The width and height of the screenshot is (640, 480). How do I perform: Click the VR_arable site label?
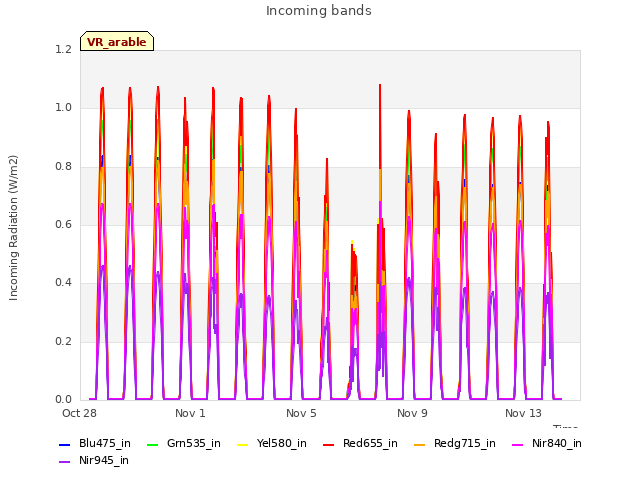[117, 42]
